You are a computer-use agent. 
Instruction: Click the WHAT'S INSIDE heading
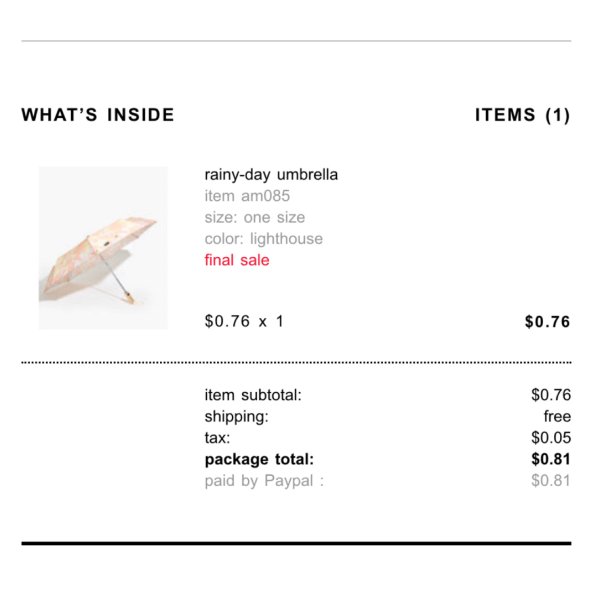coord(98,115)
